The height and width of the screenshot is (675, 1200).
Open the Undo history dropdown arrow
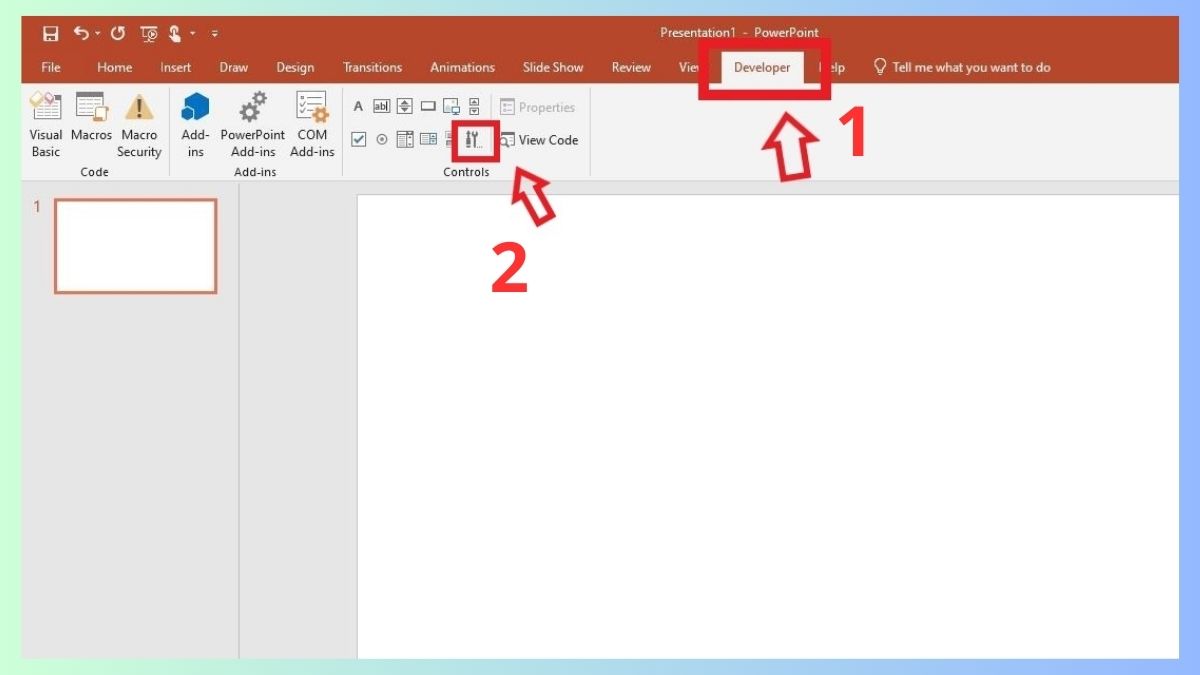(x=98, y=34)
